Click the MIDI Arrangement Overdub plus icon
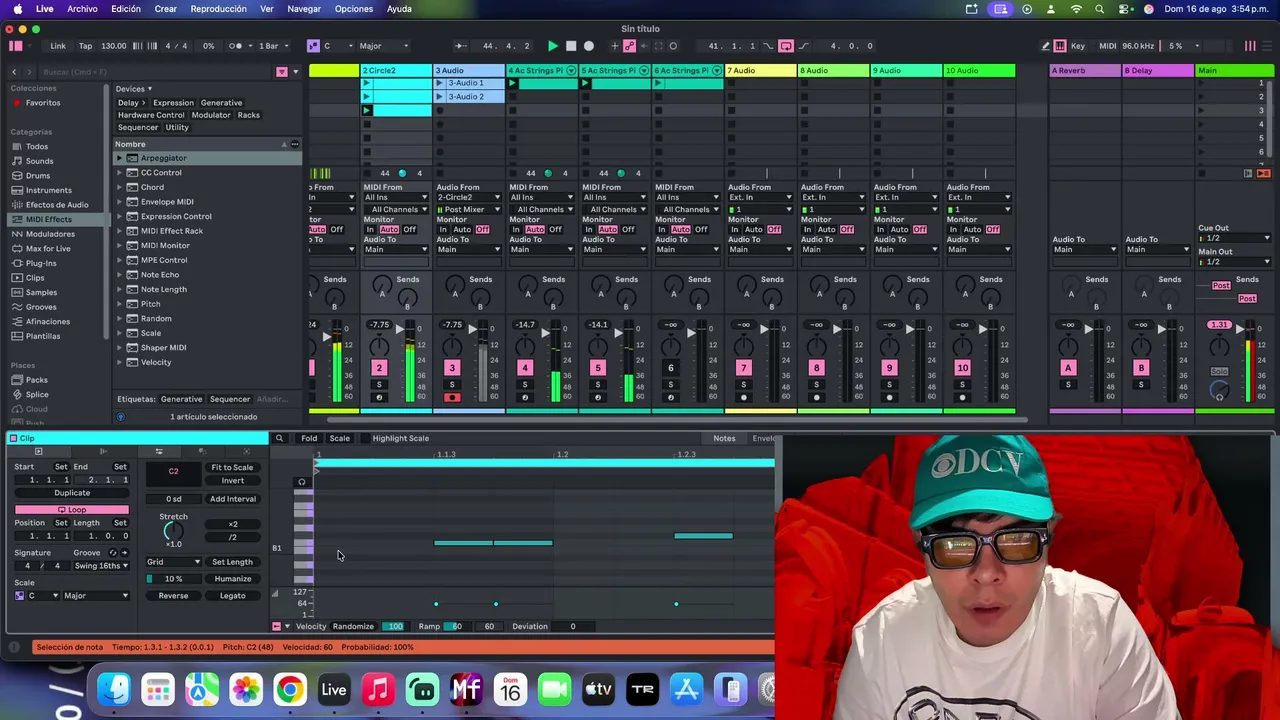Screen dimensions: 1280x720 click(x=614, y=46)
